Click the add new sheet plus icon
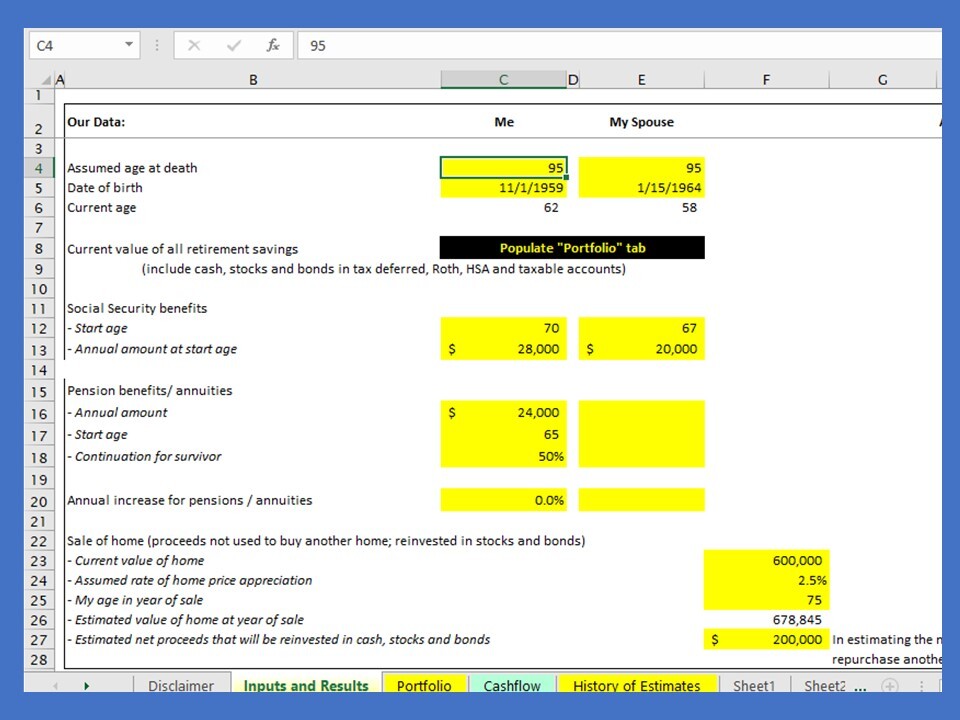Viewport: 960px width, 720px height. (890, 686)
